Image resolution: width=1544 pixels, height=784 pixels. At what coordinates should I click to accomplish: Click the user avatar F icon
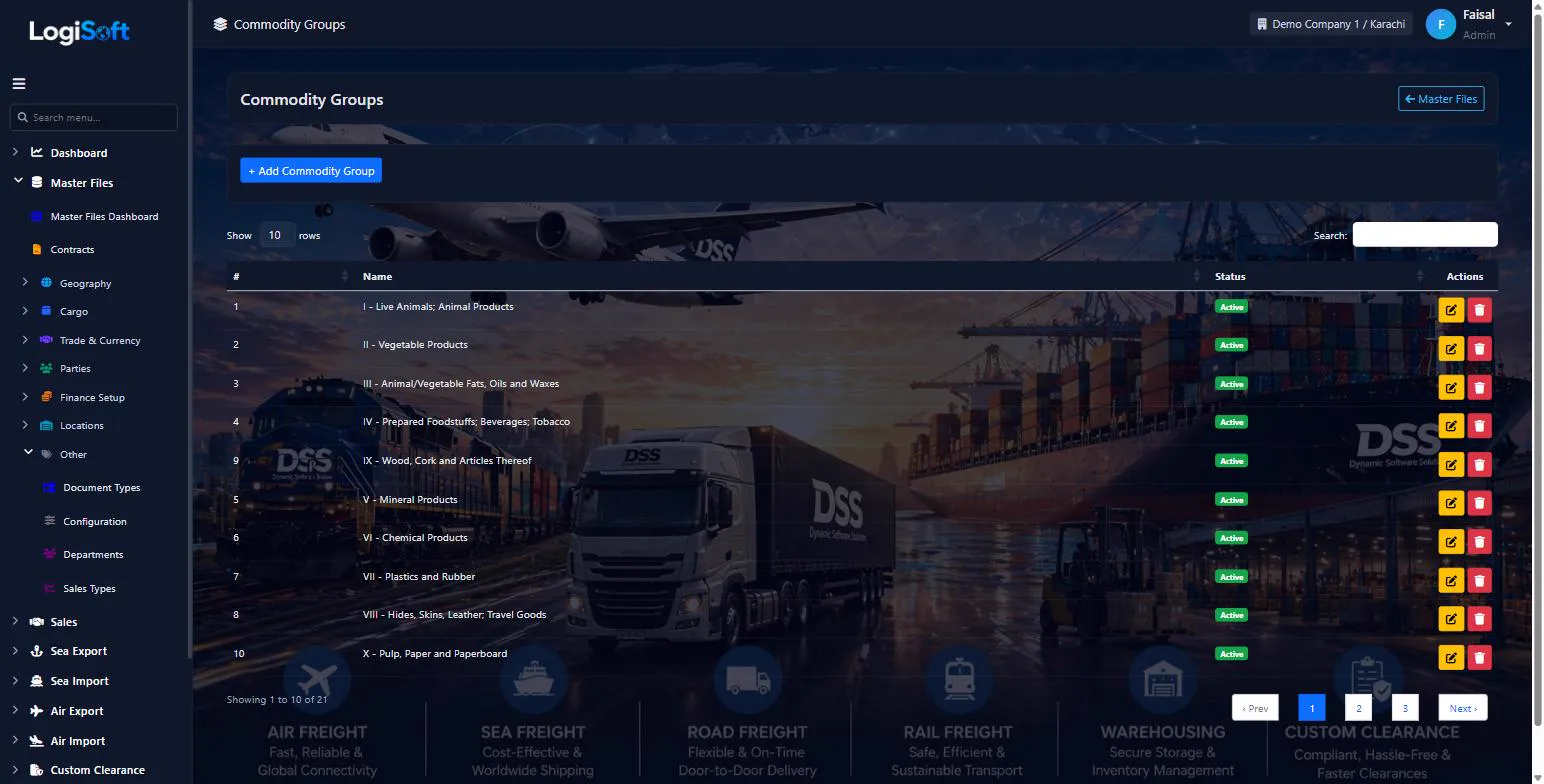click(x=1440, y=24)
